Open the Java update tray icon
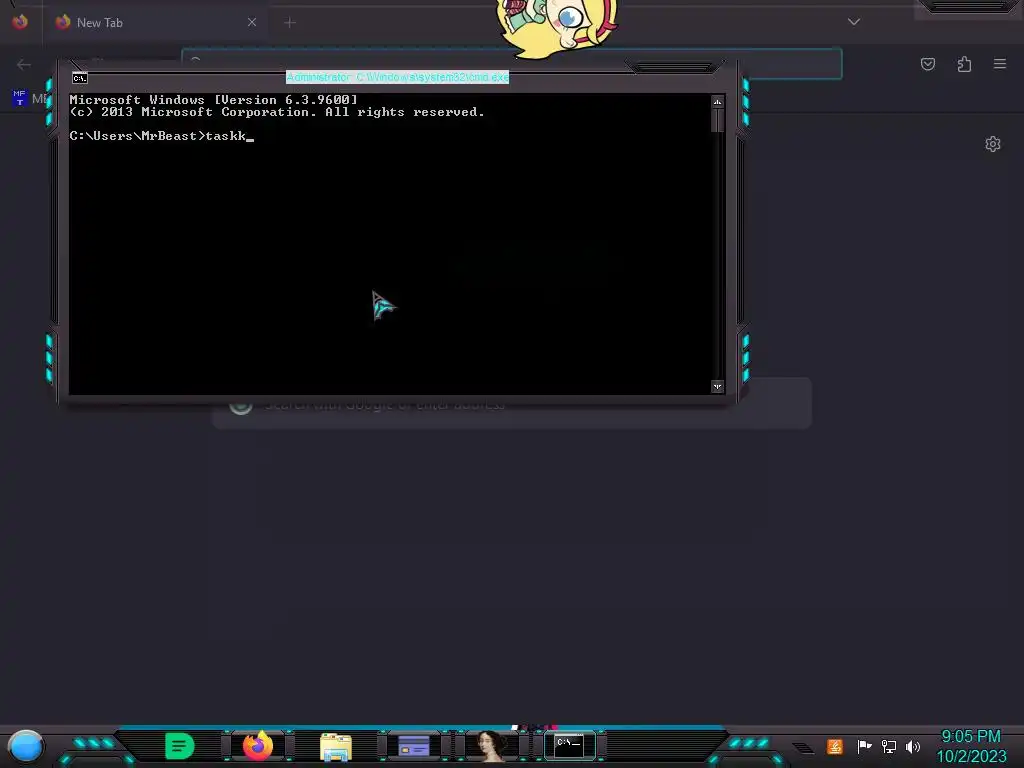The width and height of the screenshot is (1024, 768). point(835,746)
